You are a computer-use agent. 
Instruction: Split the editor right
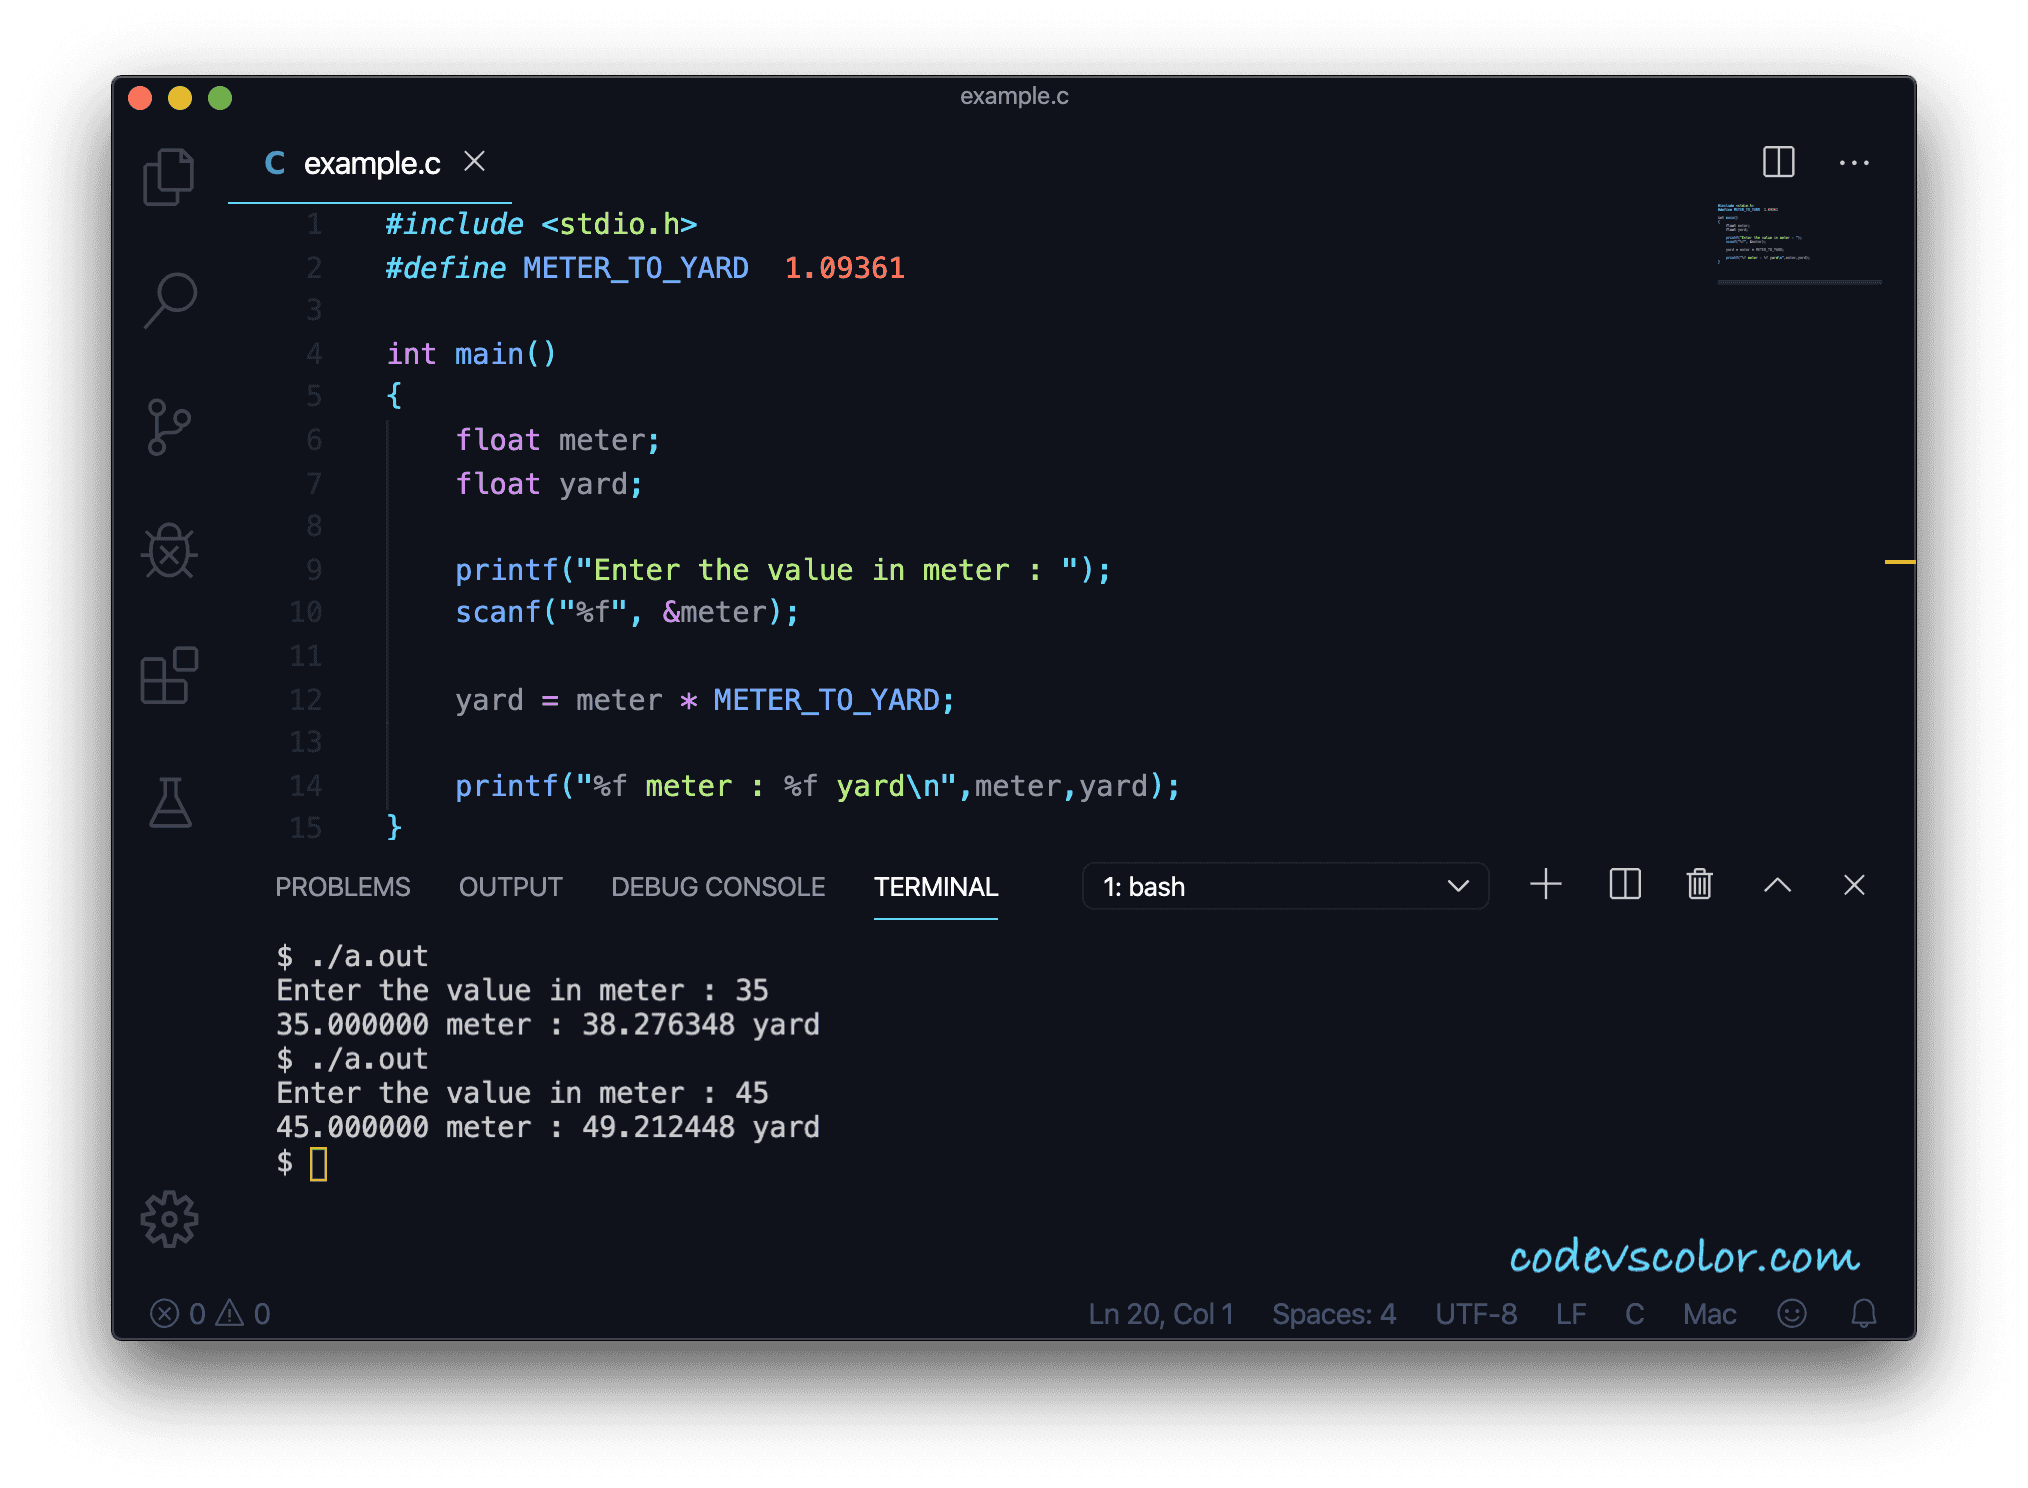(x=1778, y=162)
